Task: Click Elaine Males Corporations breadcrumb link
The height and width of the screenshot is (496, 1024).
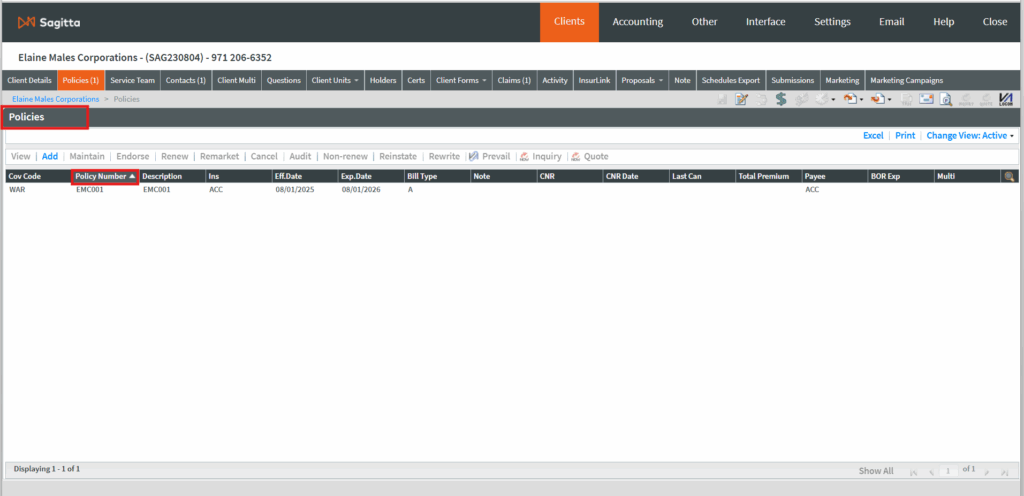Action: click(x=55, y=99)
